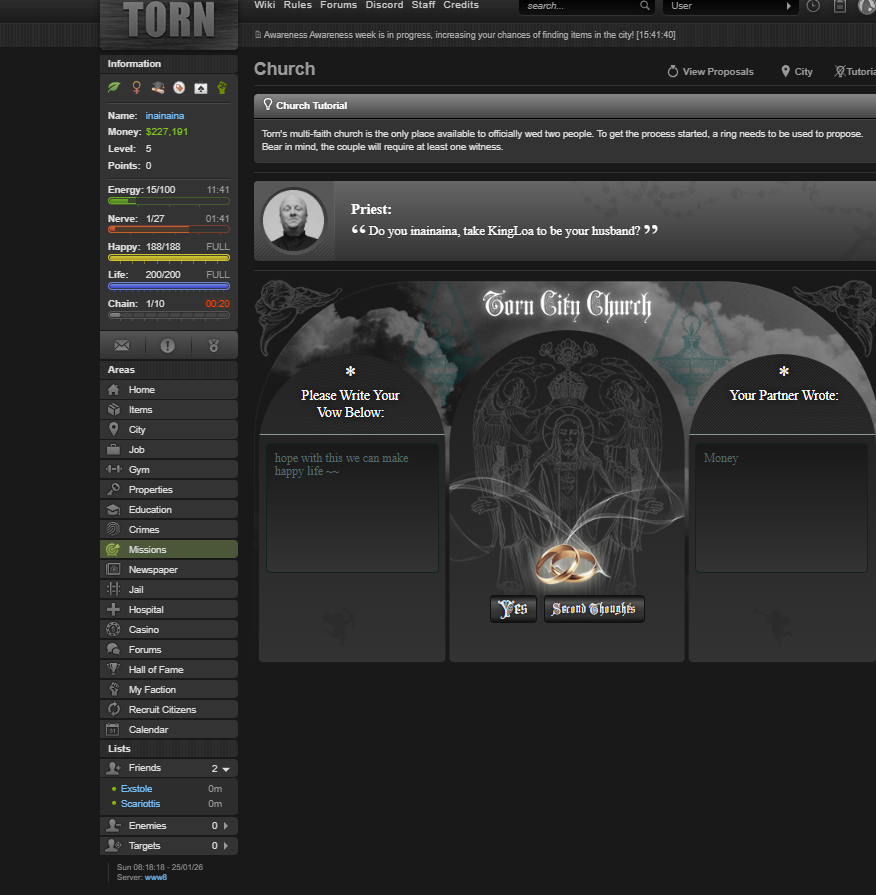This screenshot has width=876, height=895.
Task: Click the partner's vow text "Money"
Action: (721, 458)
